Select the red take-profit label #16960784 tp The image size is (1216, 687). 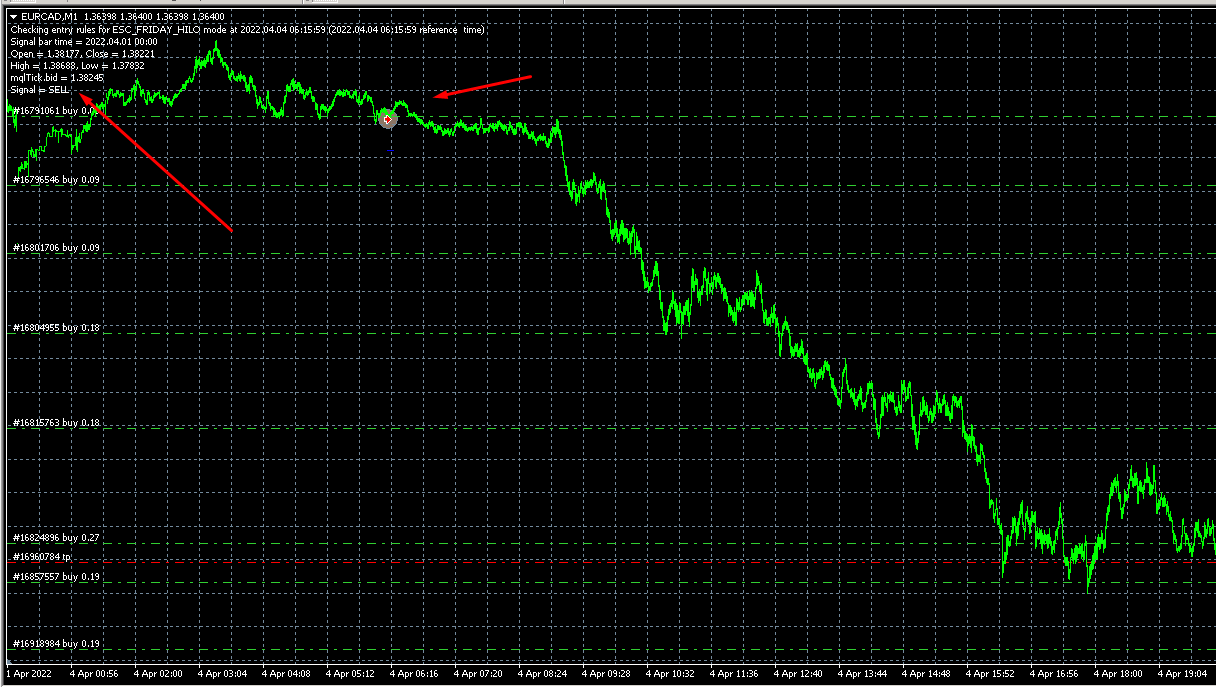[41, 557]
